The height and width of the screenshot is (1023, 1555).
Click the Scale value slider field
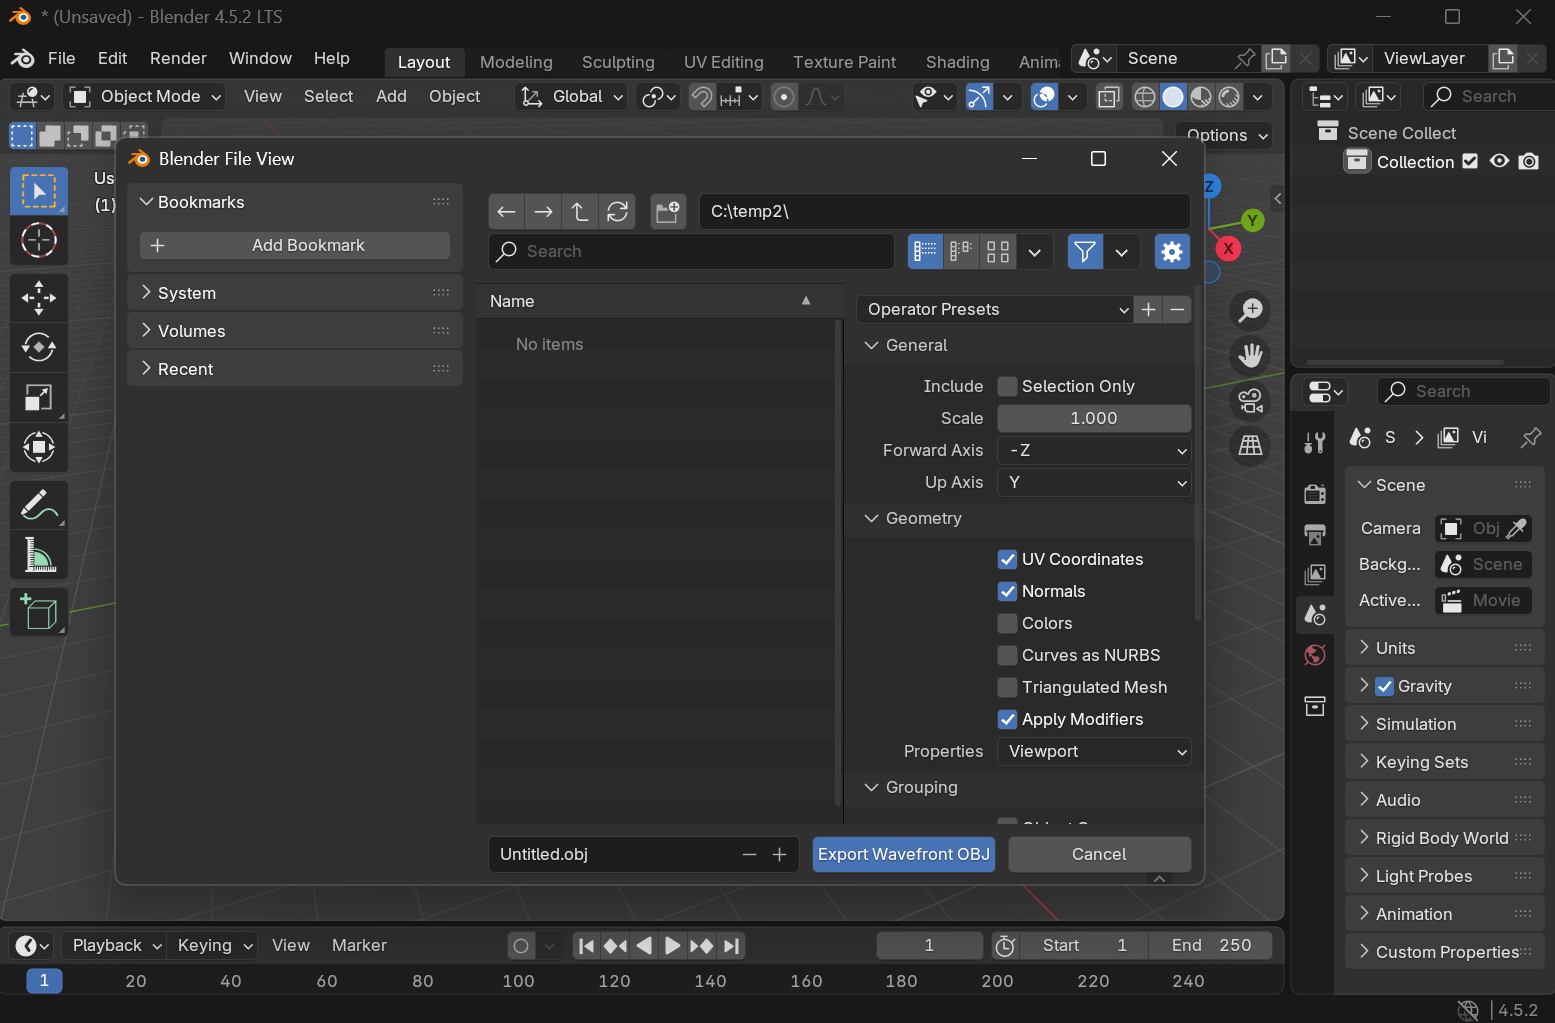point(1094,418)
